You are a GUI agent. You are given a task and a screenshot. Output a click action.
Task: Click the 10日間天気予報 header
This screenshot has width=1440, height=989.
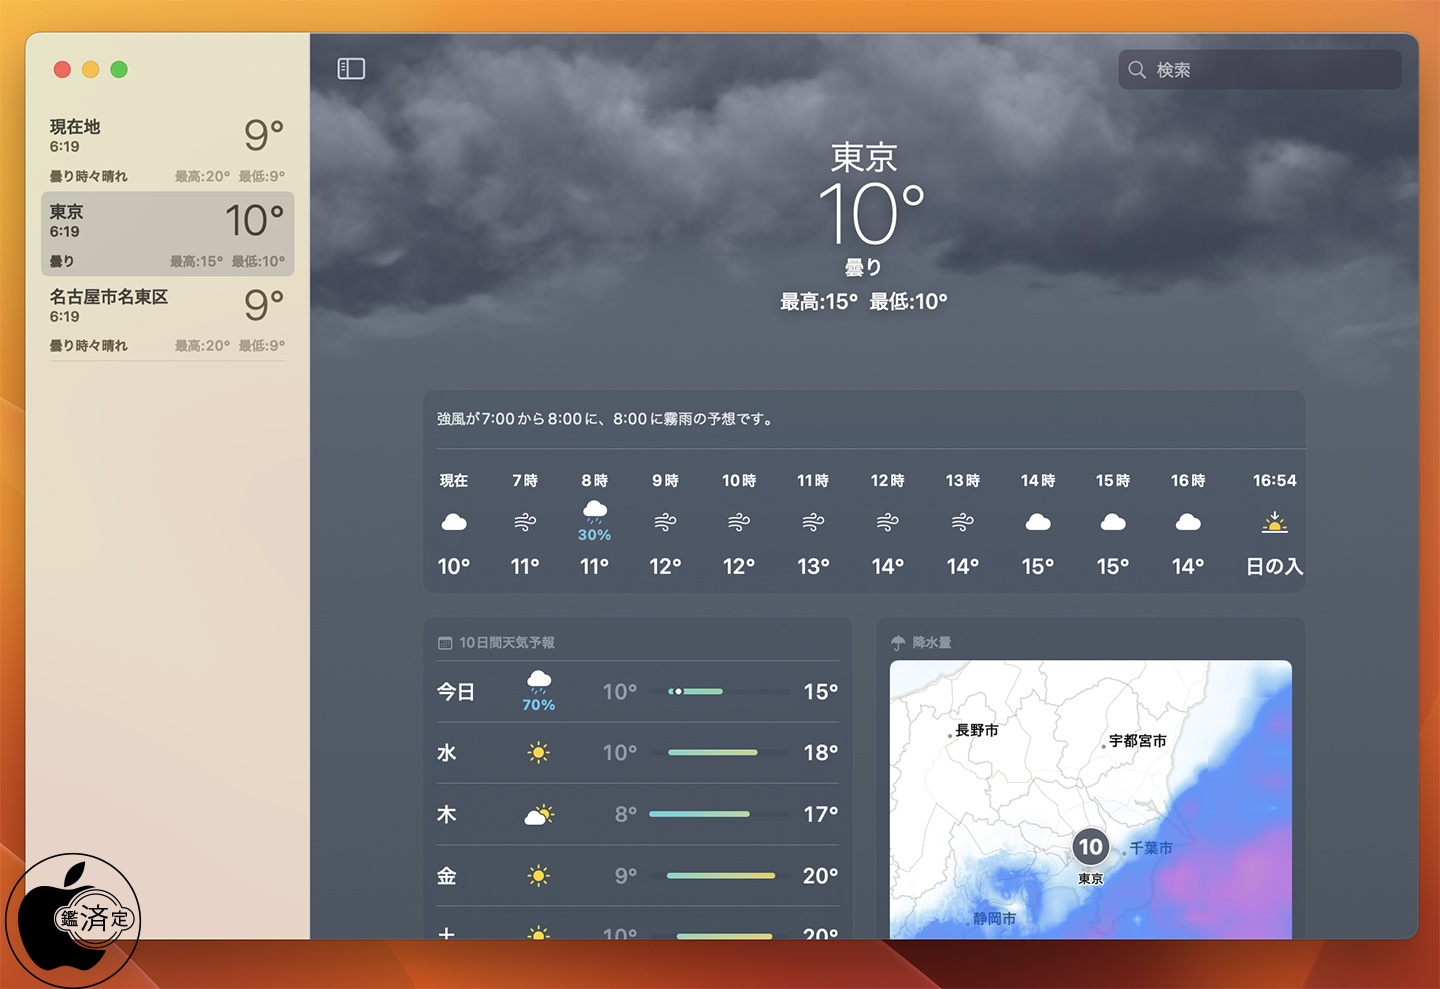click(506, 643)
